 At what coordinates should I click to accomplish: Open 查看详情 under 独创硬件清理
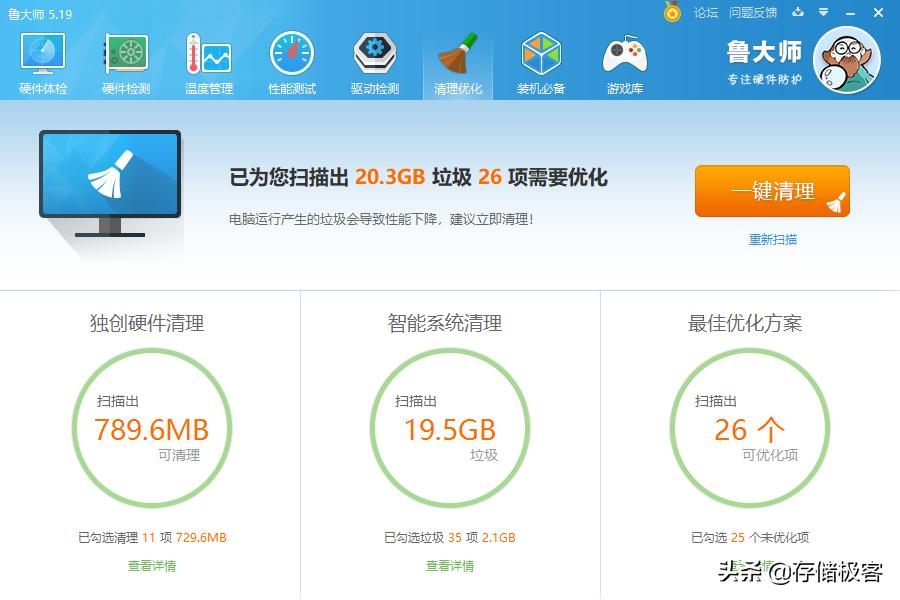point(150,565)
